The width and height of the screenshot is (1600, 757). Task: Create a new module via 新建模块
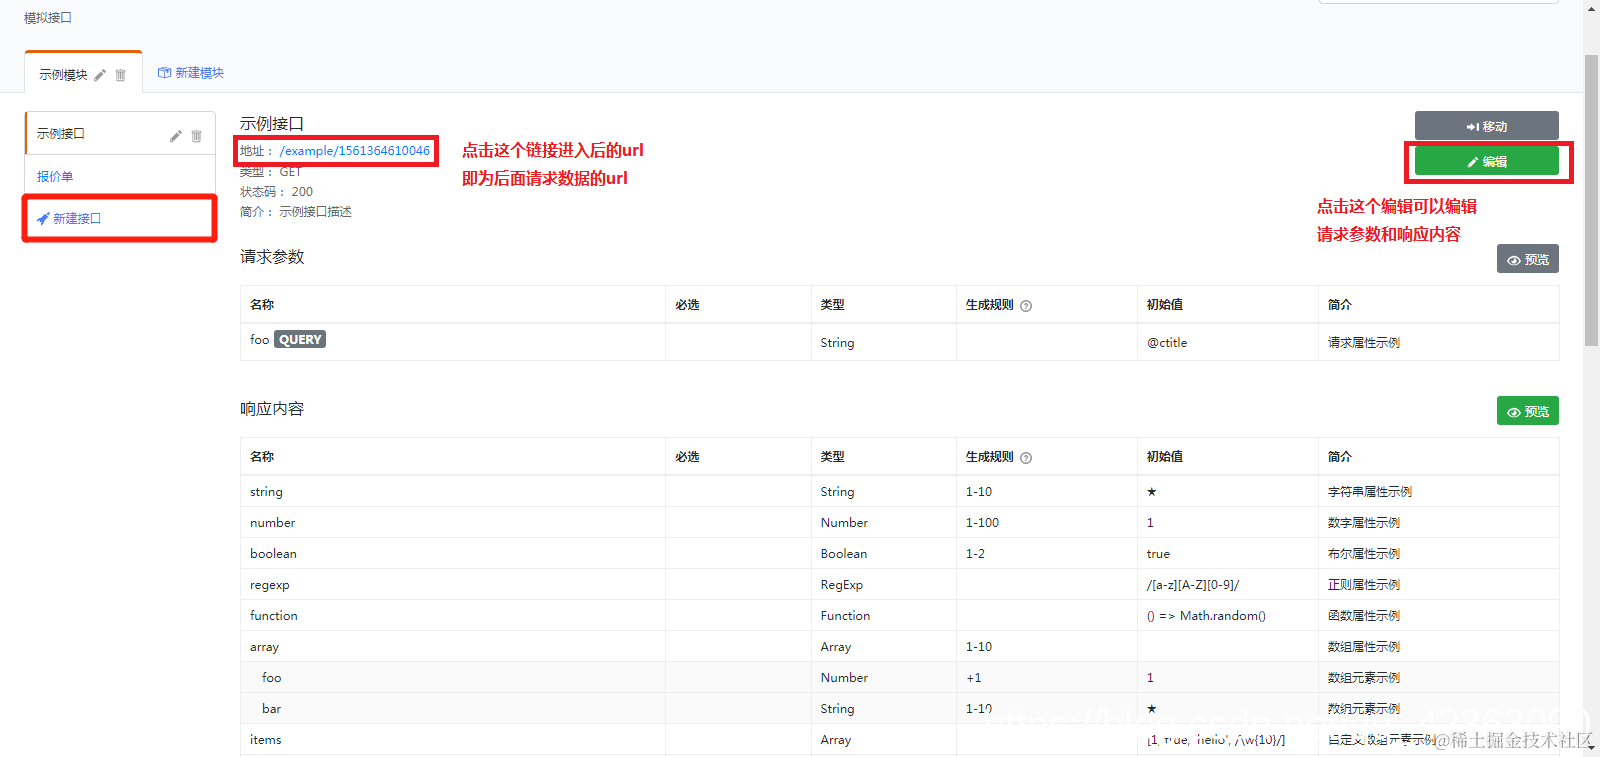click(x=191, y=73)
